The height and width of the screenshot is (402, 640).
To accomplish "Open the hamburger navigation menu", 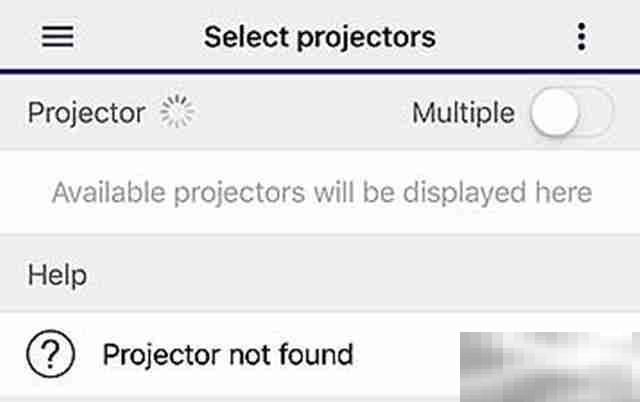I will coord(58,37).
